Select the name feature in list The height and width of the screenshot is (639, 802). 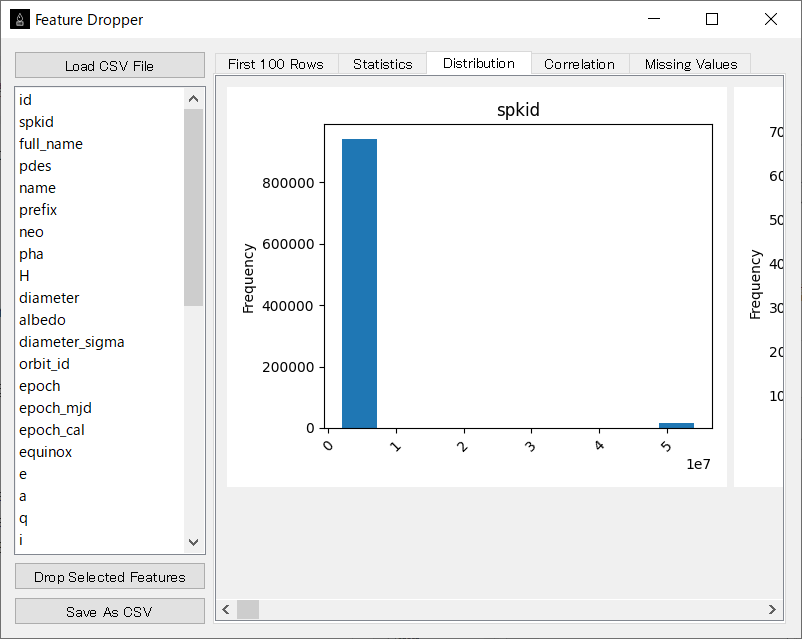tap(100, 188)
